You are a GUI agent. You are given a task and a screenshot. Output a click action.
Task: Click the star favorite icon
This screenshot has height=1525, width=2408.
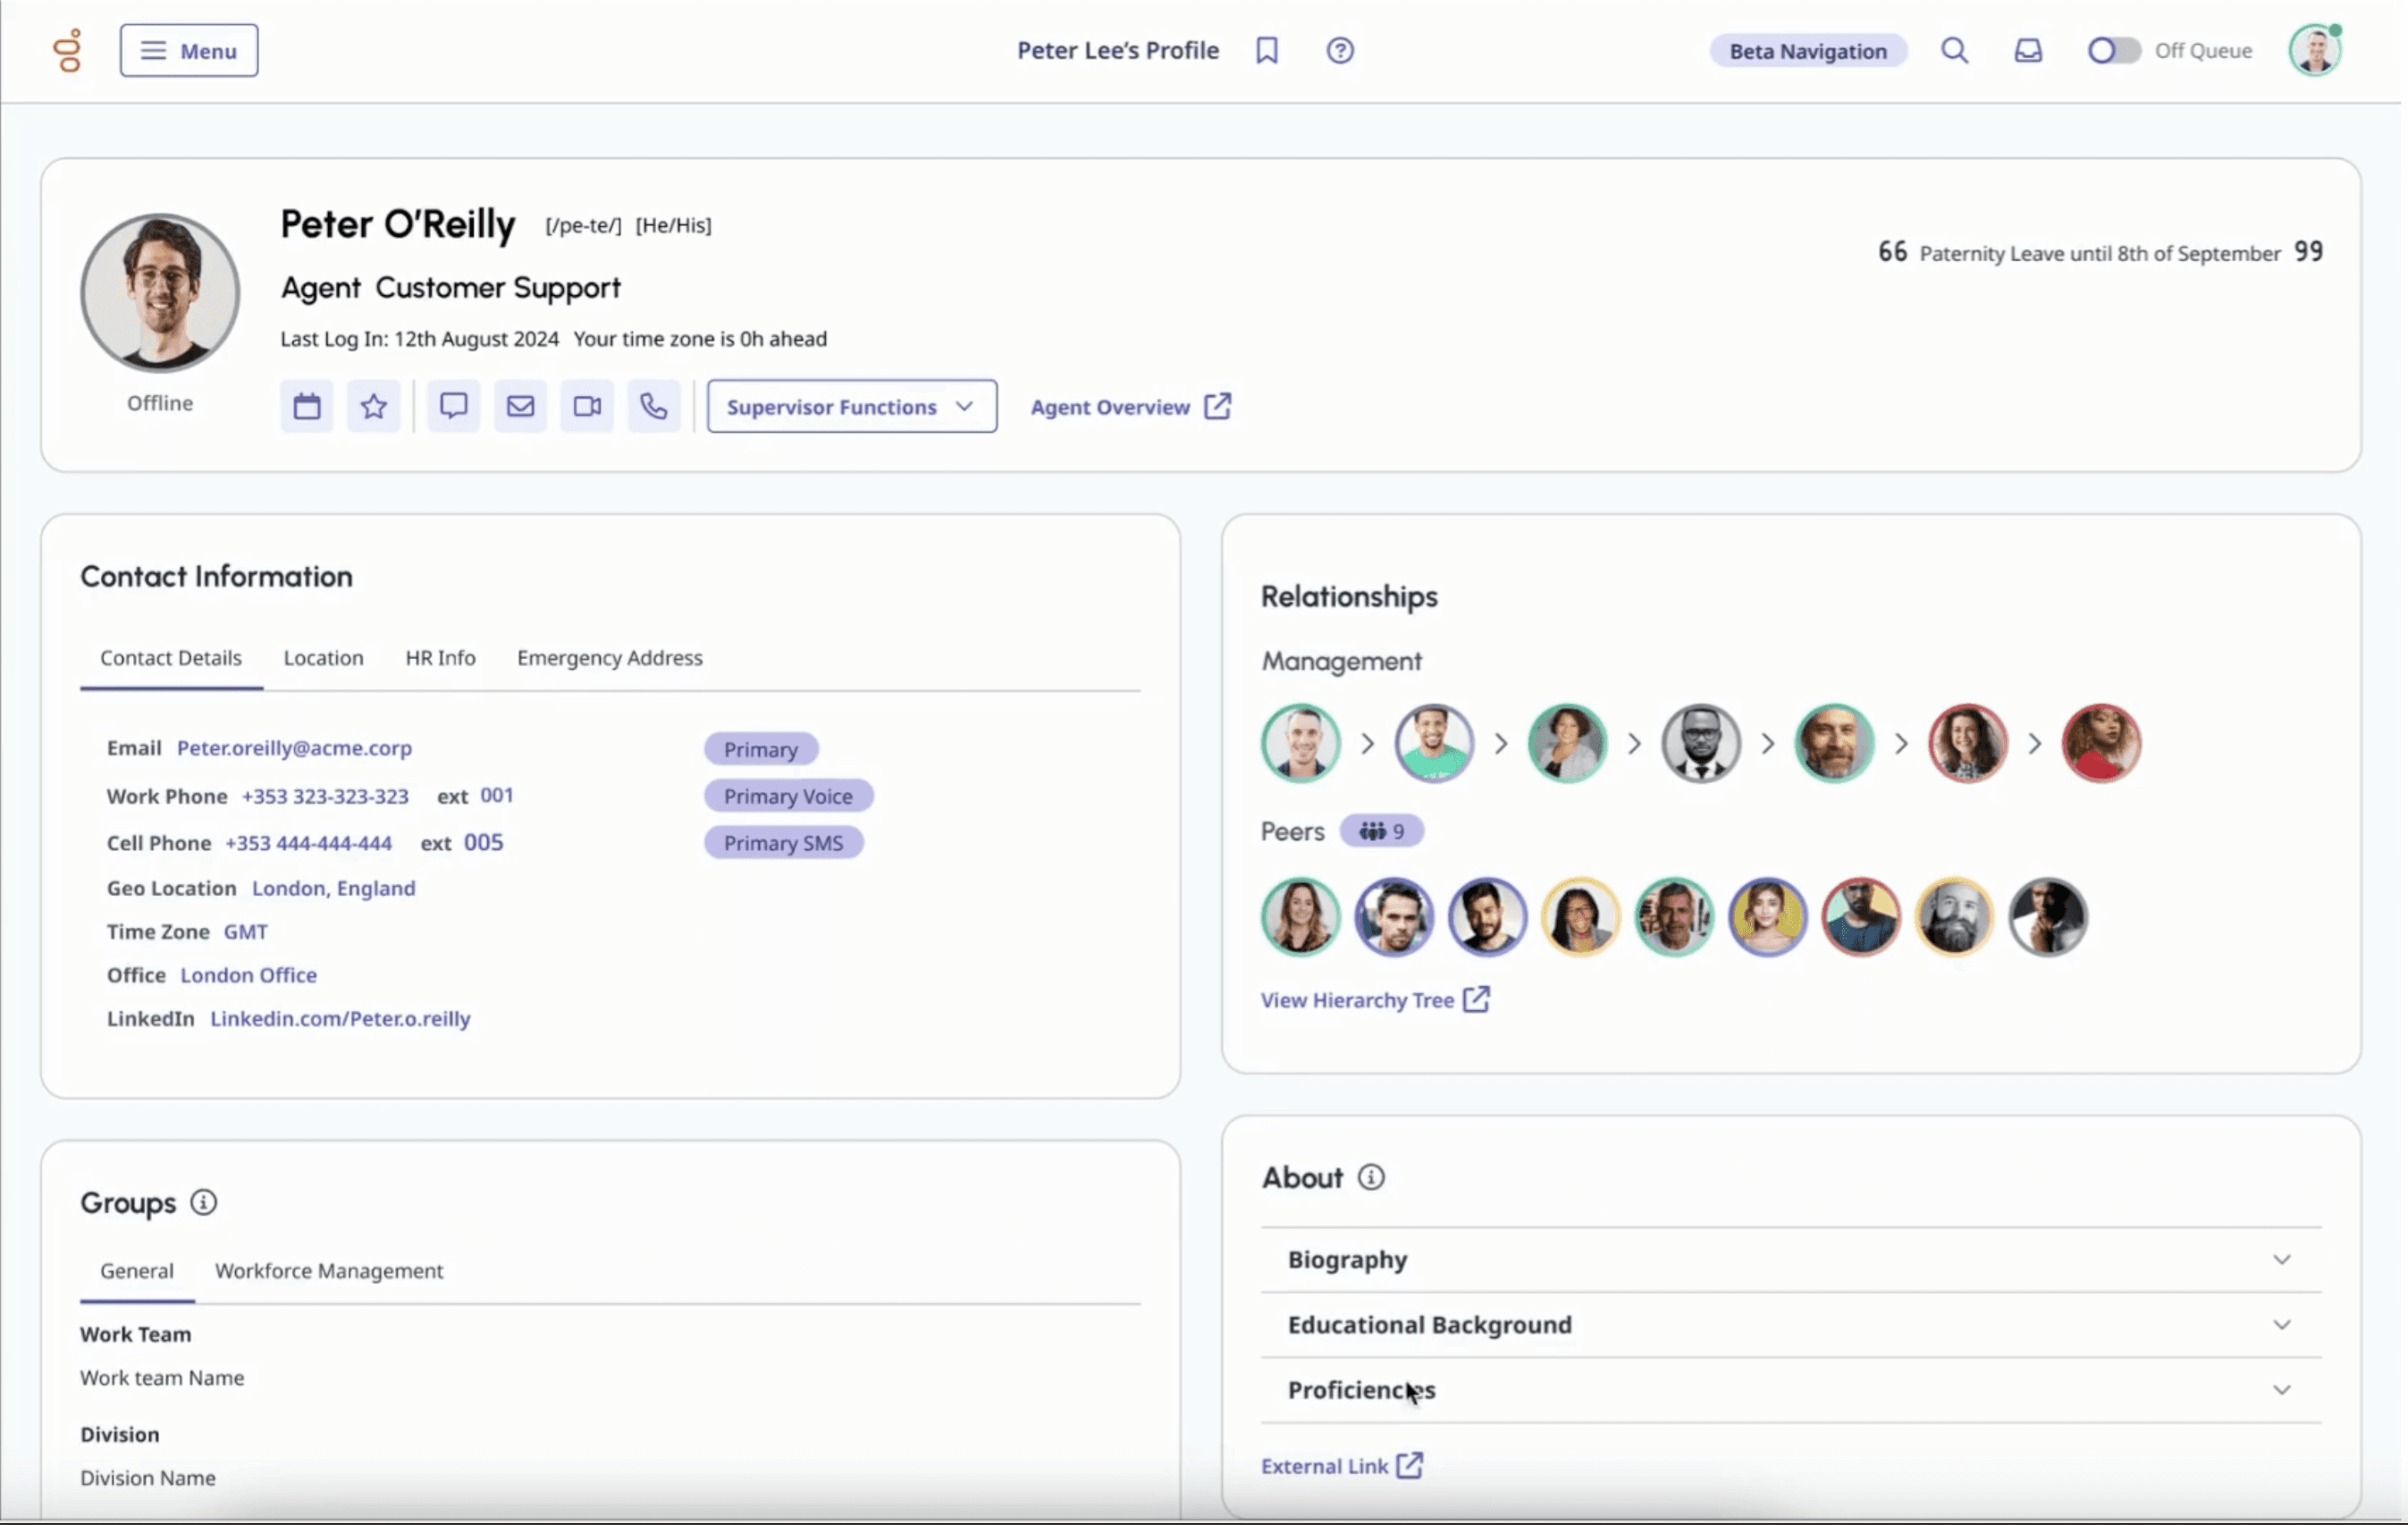click(373, 406)
